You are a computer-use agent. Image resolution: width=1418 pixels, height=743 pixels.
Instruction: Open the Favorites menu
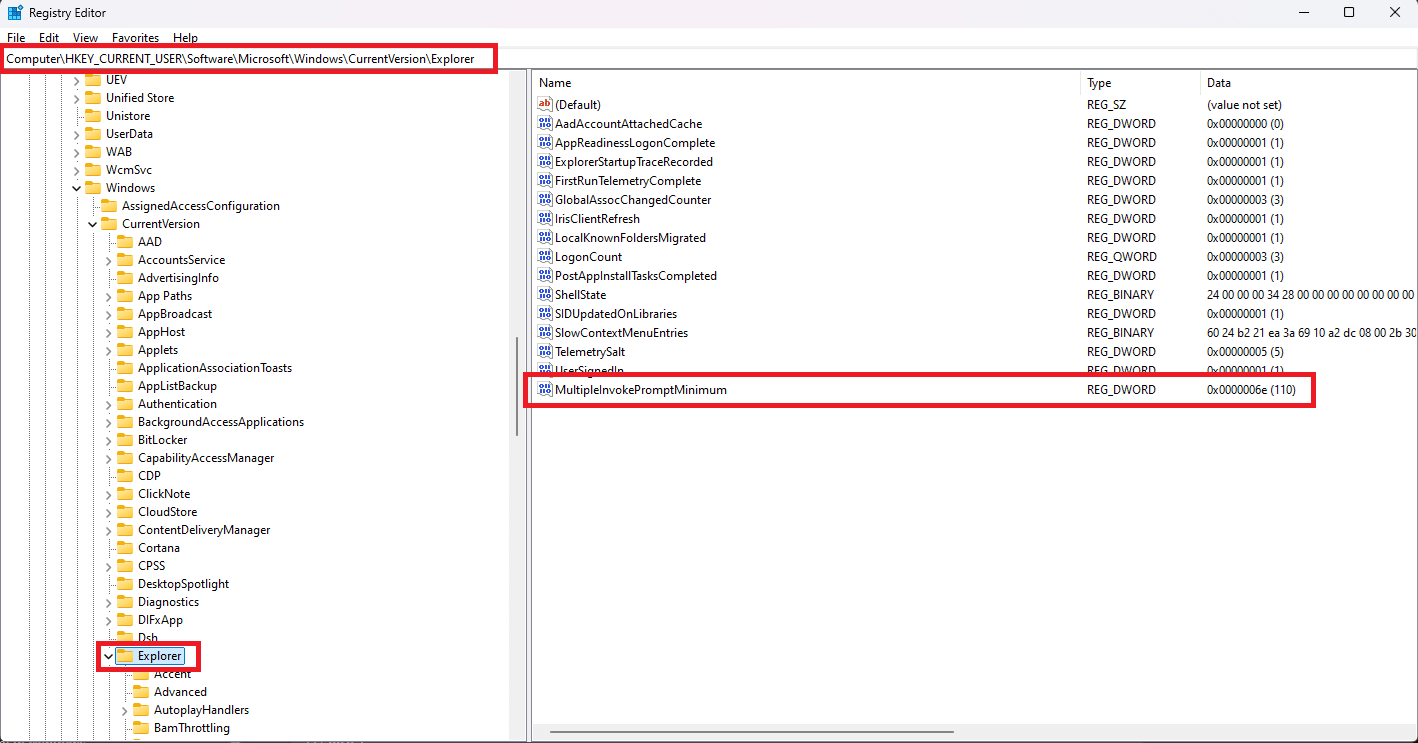(135, 38)
